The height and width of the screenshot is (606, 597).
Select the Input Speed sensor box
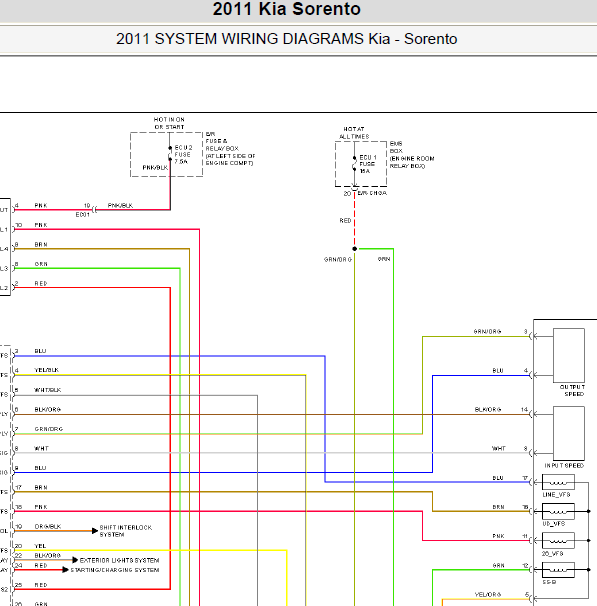[569, 433]
